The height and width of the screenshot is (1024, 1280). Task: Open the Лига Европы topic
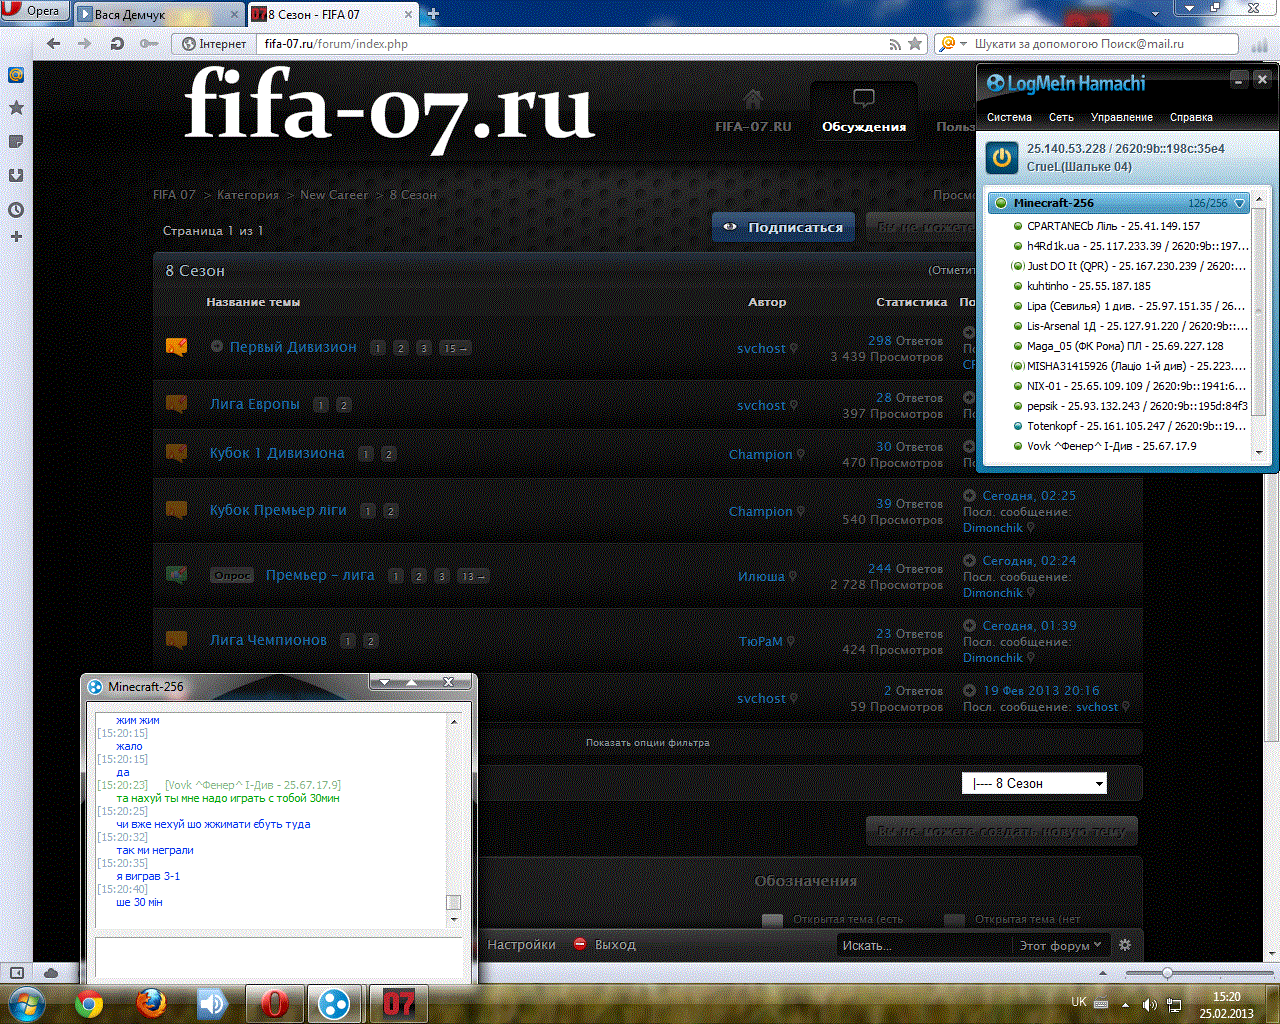coord(255,404)
